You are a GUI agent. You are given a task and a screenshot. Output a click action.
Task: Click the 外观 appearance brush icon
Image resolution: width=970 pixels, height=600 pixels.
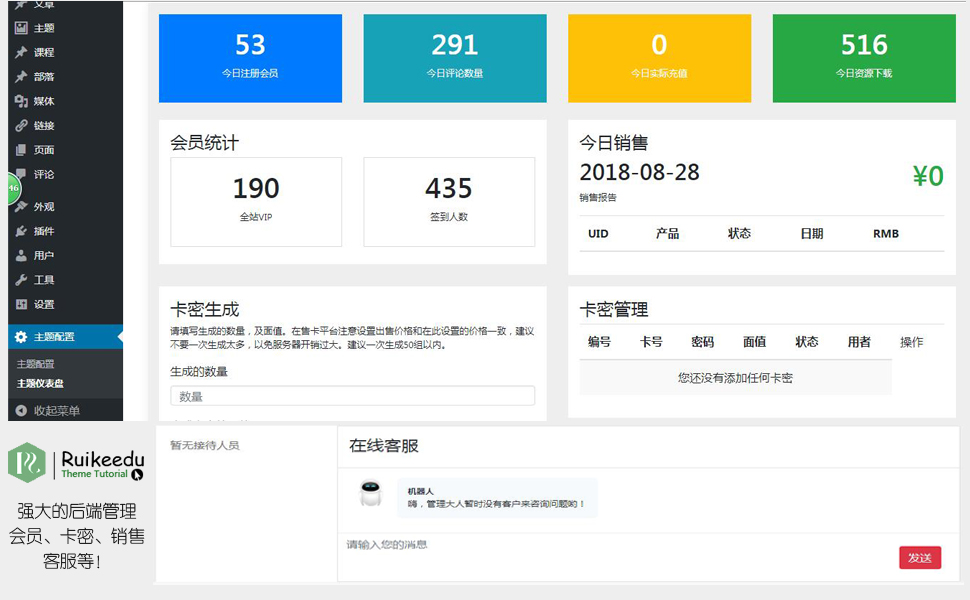coord(21,207)
